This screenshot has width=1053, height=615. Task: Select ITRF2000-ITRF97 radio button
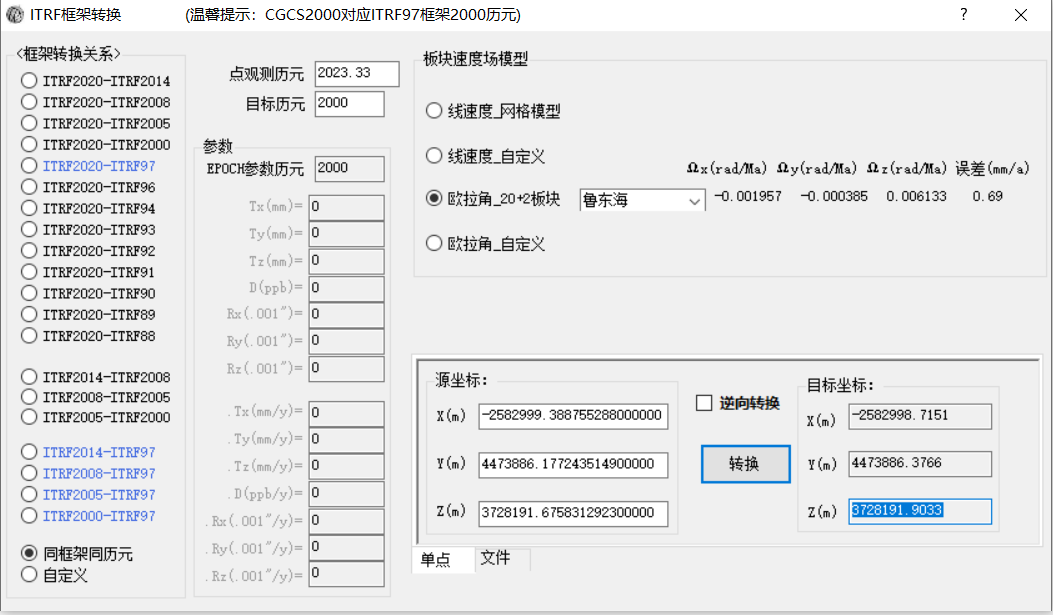[30, 516]
